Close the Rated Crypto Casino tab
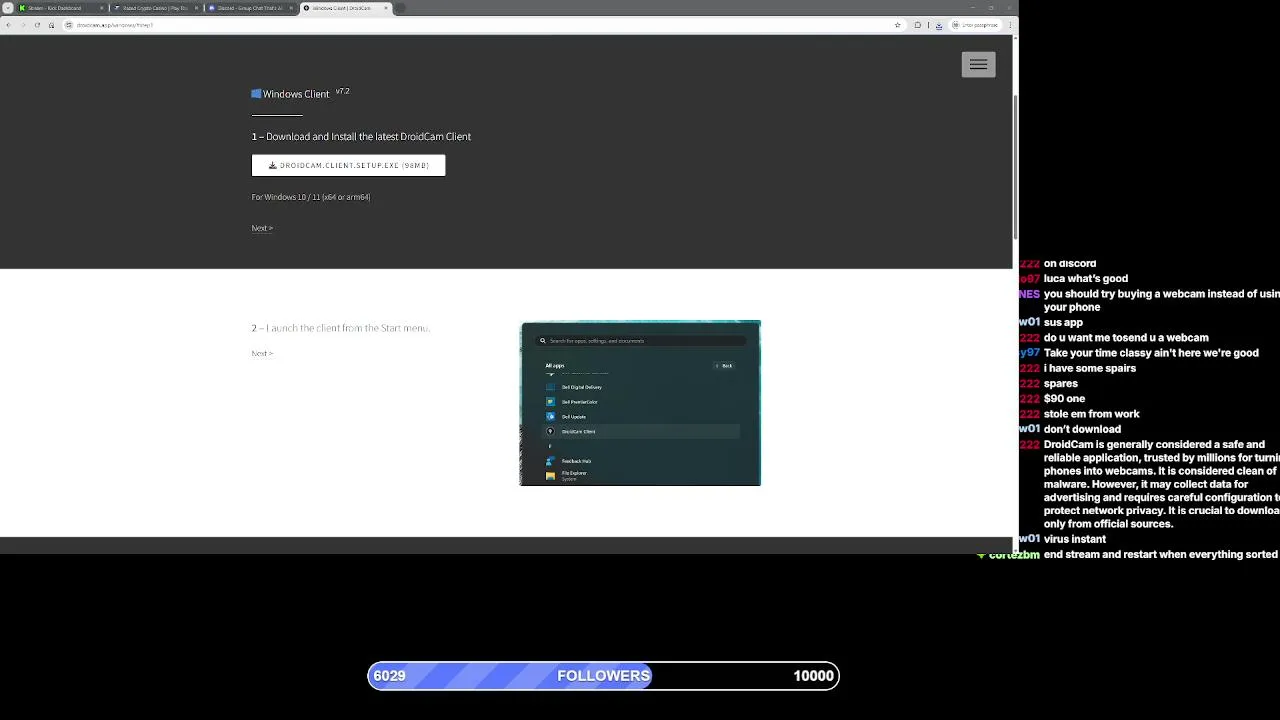Viewport: 1280px width, 720px height. point(196,8)
